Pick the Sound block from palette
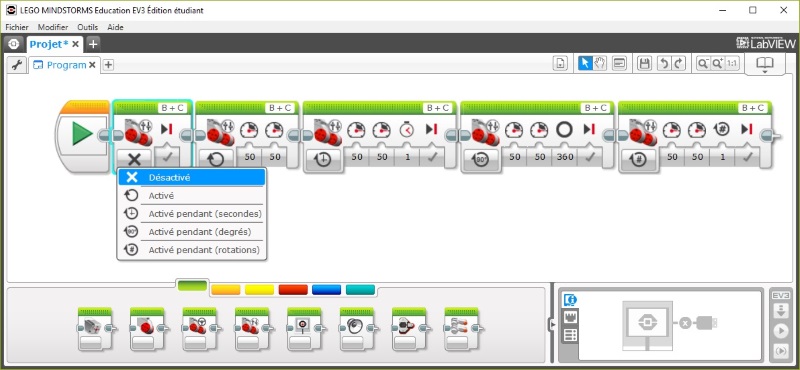 (x=358, y=329)
